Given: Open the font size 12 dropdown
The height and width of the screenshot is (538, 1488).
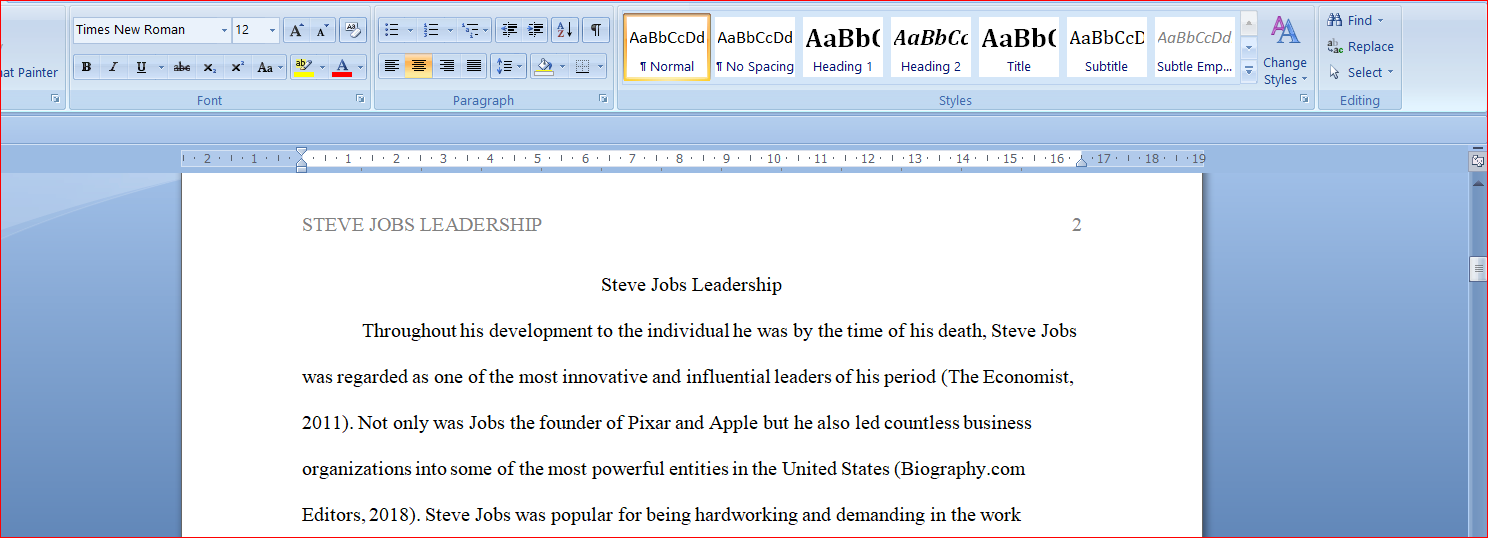Looking at the screenshot, I should (x=272, y=30).
